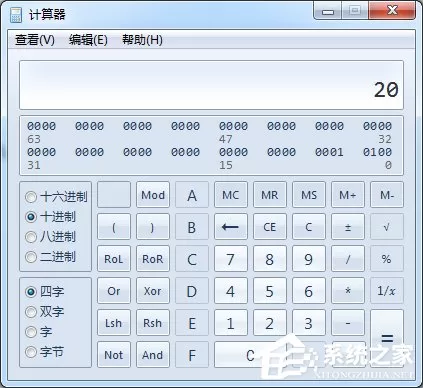Click the CE clear entry button
Viewport: 423px width, 388px height.
(x=270, y=227)
